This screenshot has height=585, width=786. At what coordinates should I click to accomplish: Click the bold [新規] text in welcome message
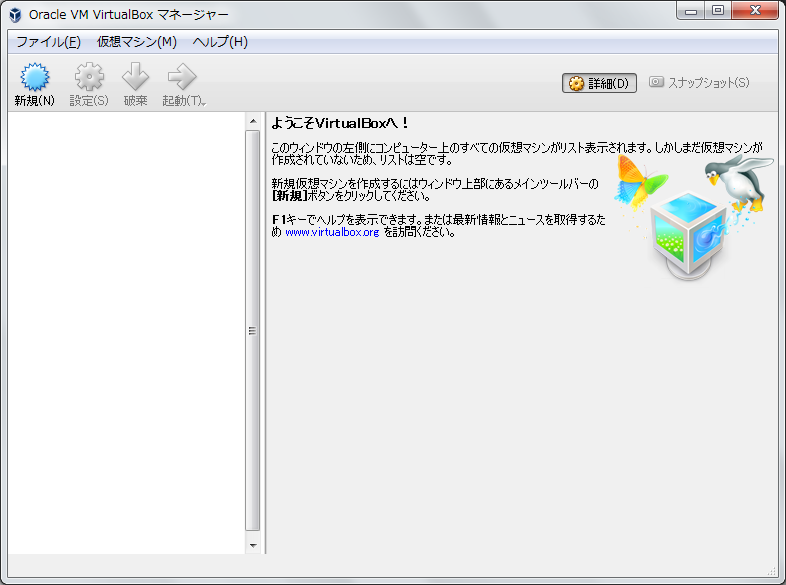point(289,196)
